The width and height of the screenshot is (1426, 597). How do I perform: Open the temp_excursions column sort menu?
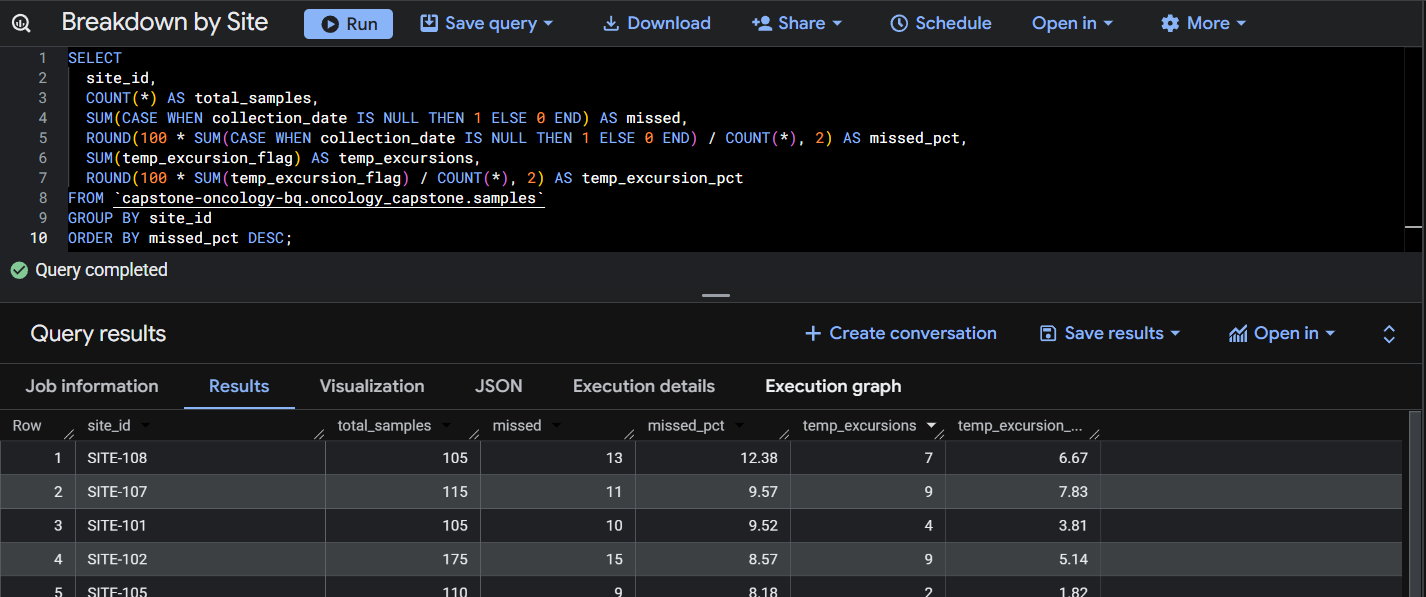tap(932, 426)
